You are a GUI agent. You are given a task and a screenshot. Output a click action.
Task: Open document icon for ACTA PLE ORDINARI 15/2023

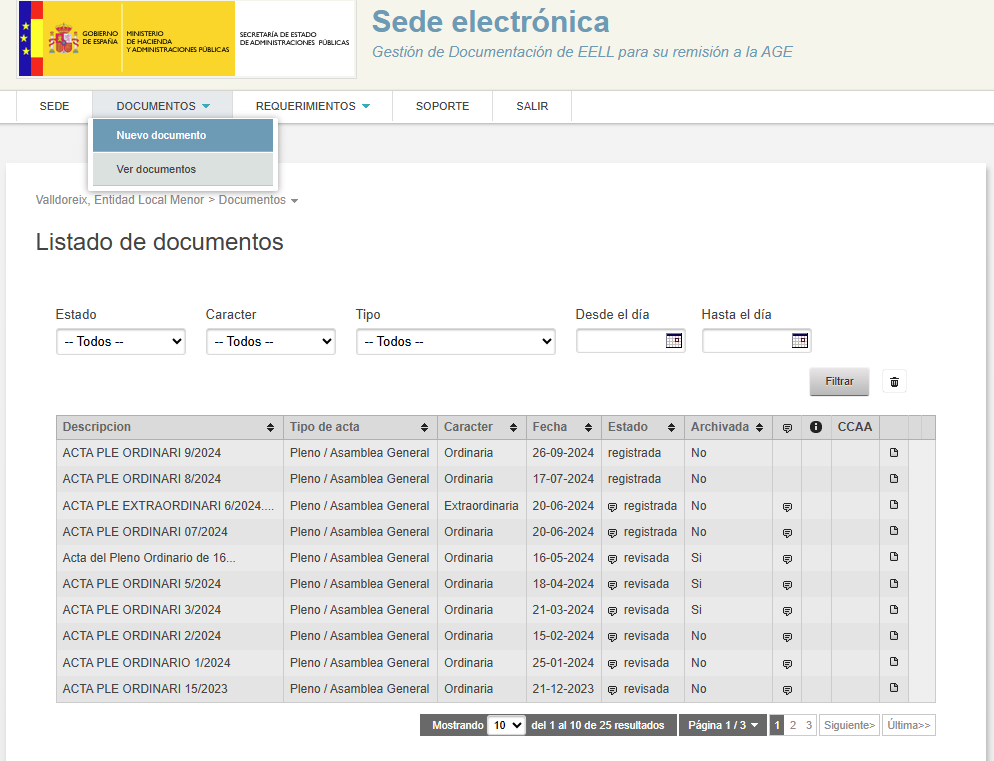pos(894,688)
